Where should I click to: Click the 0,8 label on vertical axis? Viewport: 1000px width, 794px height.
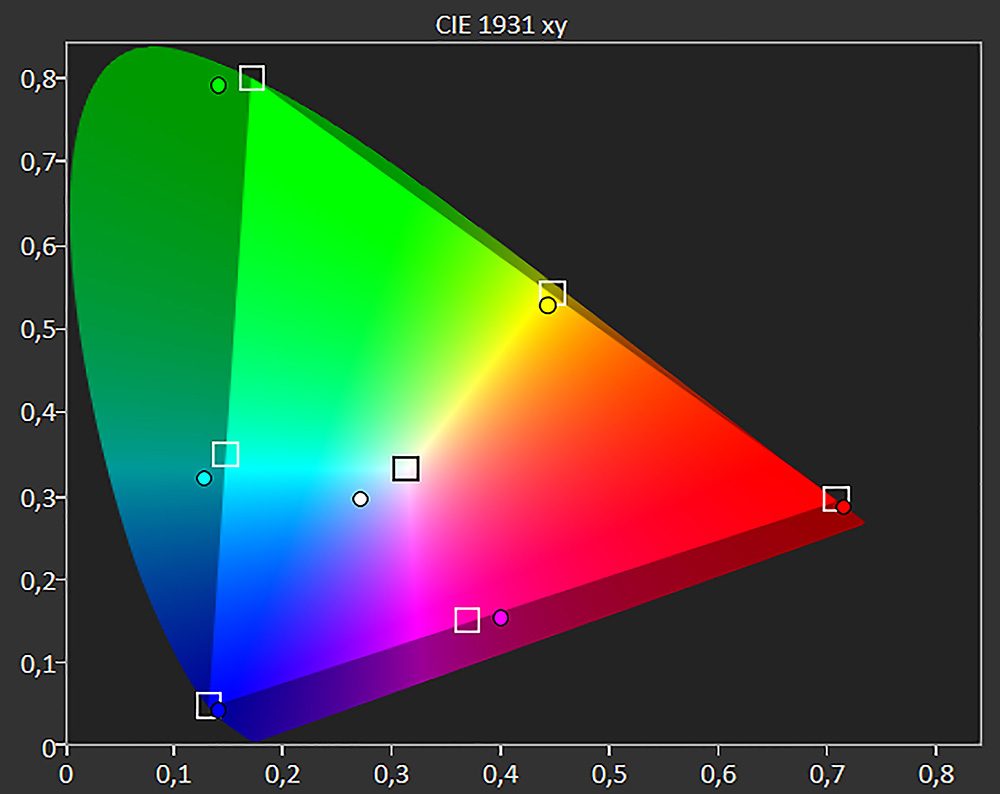pyautogui.click(x=39, y=78)
